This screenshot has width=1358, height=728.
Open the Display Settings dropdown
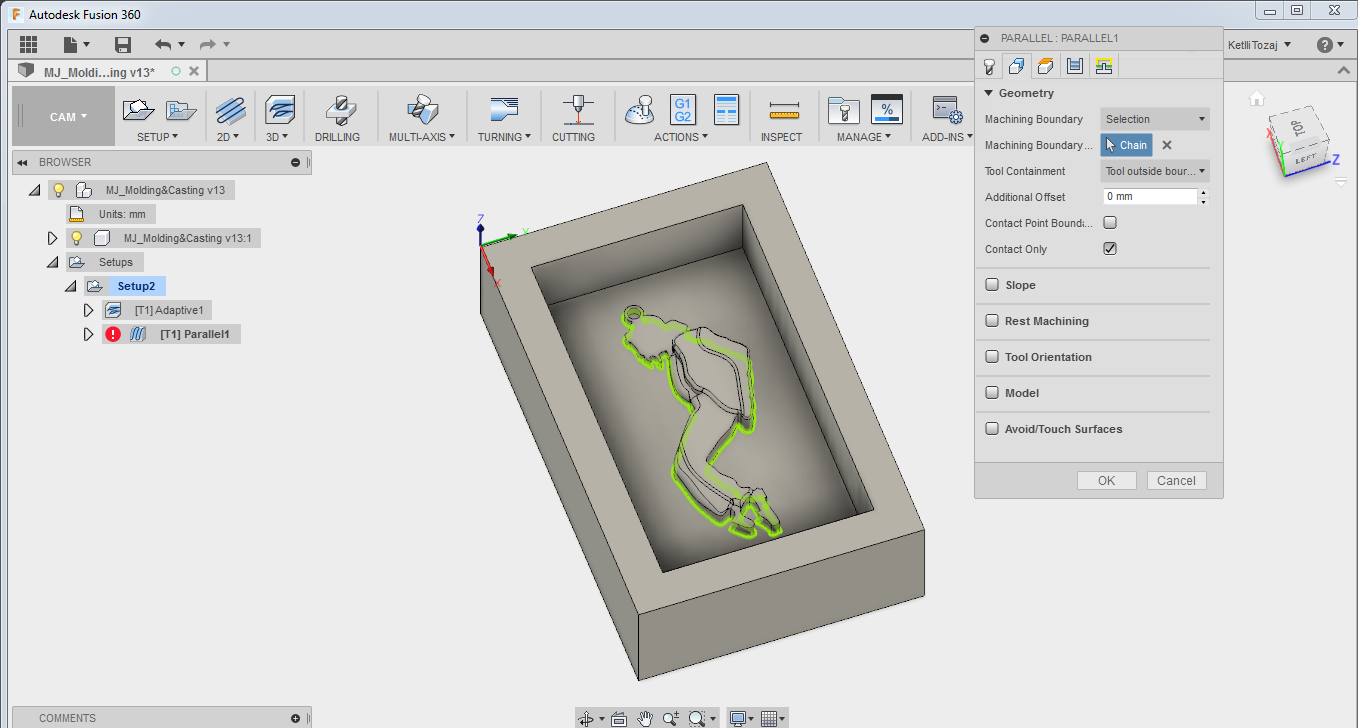click(x=740, y=718)
